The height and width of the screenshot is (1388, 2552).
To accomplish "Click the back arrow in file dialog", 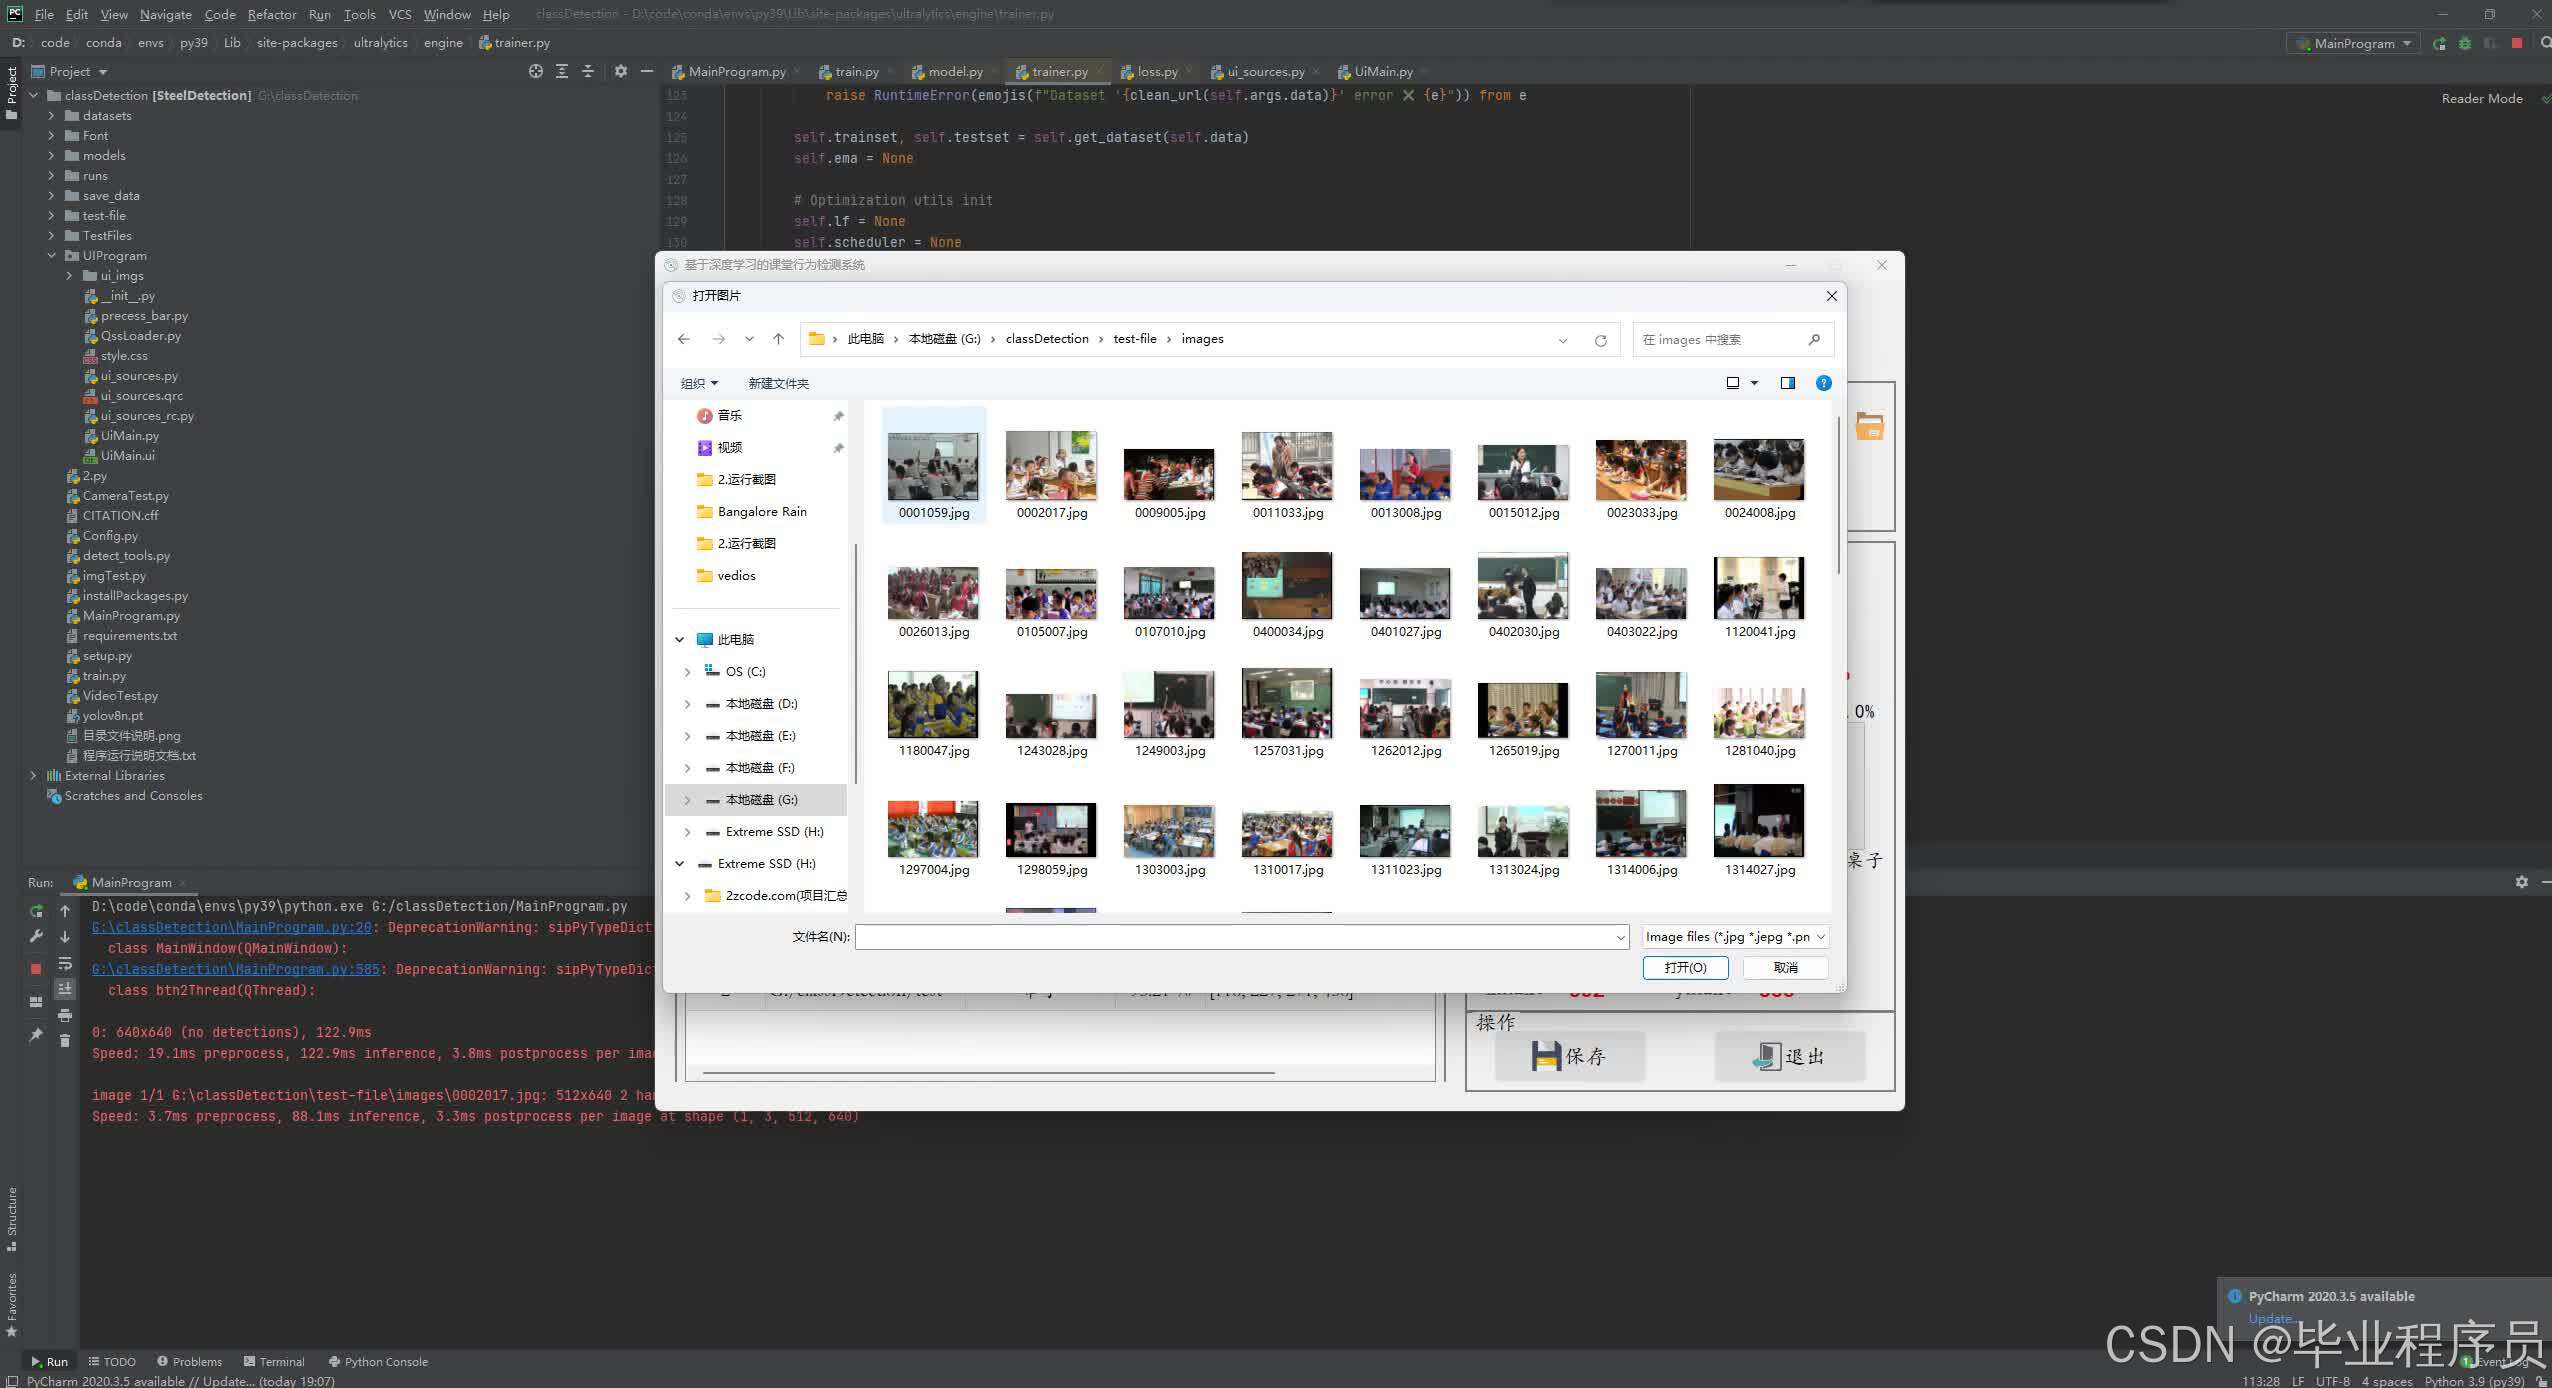I will tap(684, 339).
